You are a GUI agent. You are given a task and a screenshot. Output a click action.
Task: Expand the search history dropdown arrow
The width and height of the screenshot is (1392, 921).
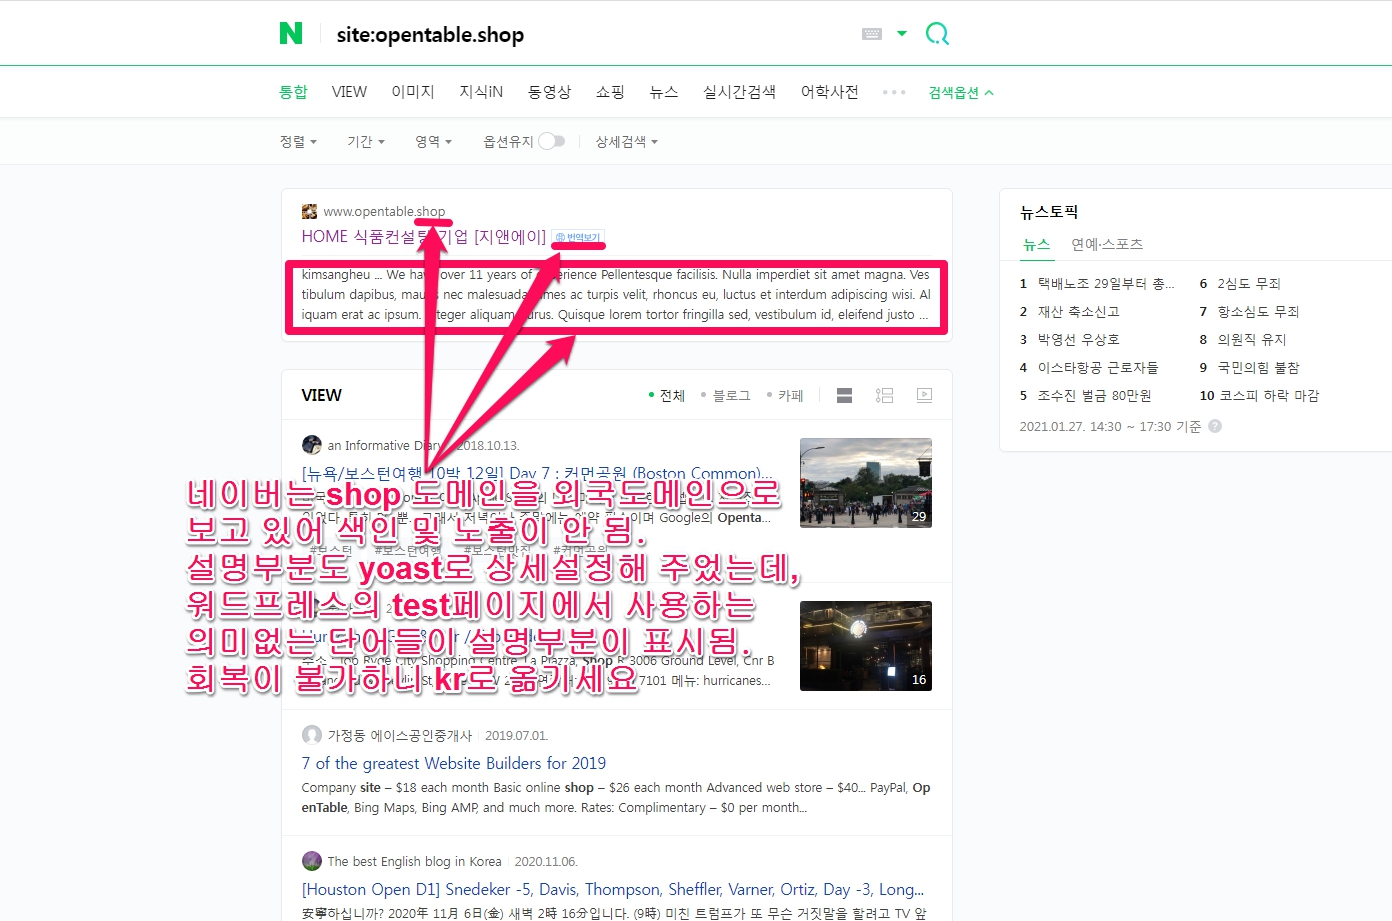coord(902,34)
